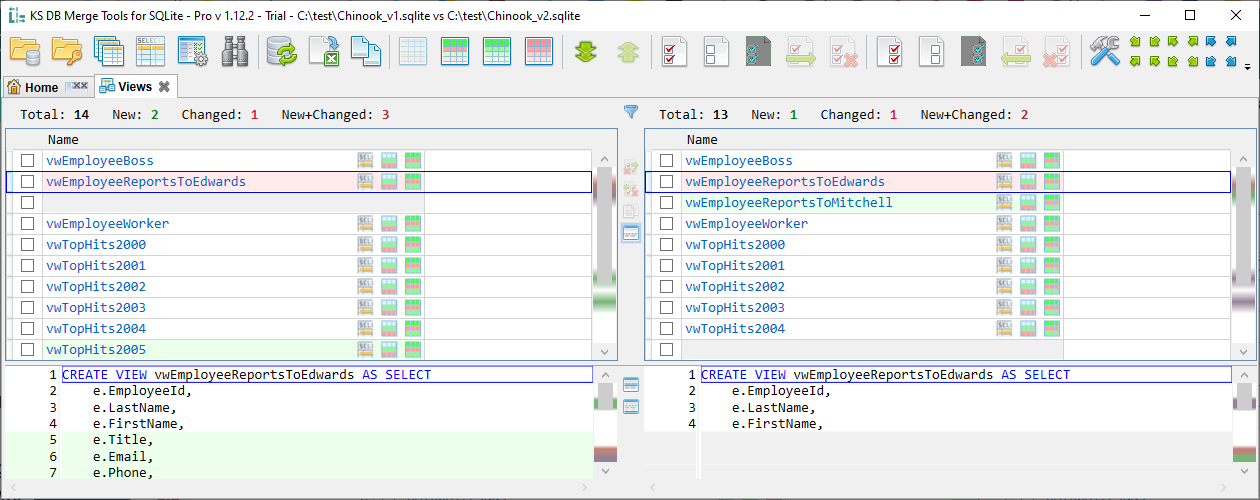Select vwTopHits2003 in the right list
The height and width of the screenshot is (500, 1260).
734,308
